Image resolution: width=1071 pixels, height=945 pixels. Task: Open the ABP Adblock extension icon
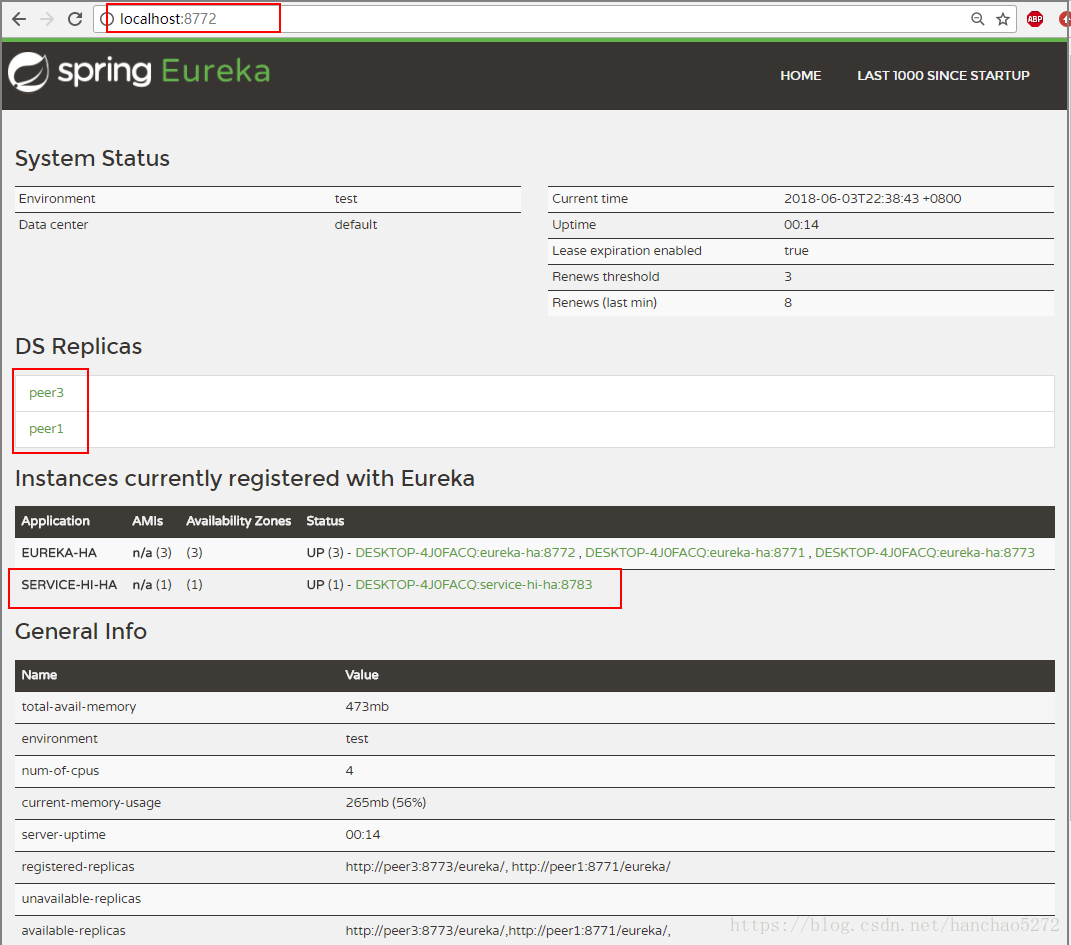1035,19
